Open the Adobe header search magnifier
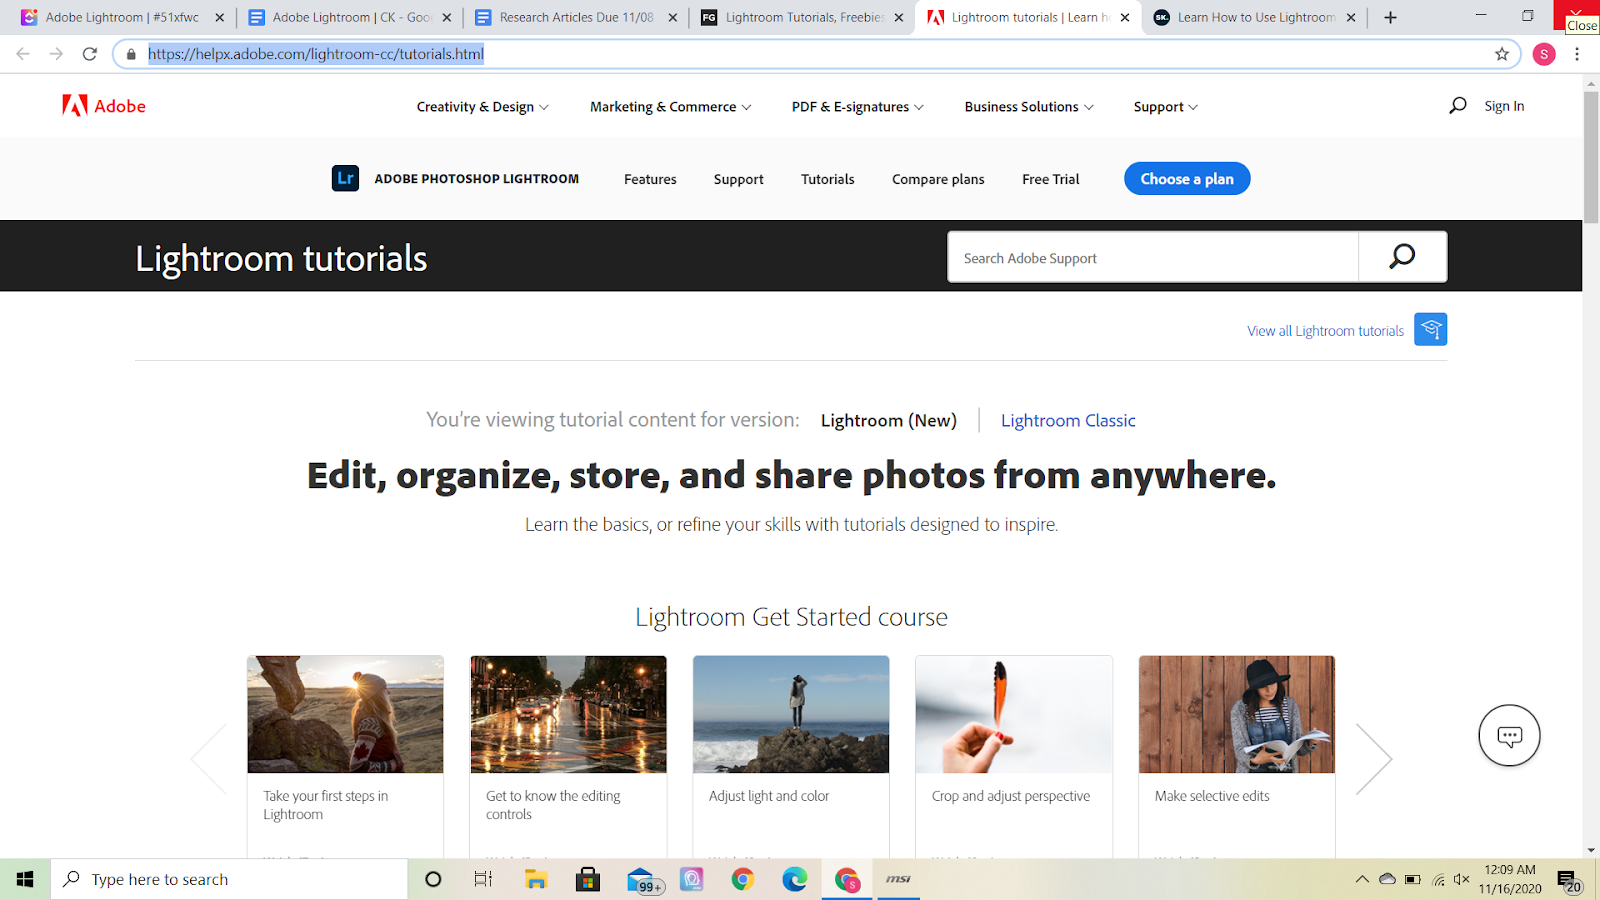Screen dimensions: 1600x900 click(x=1458, y=106)
